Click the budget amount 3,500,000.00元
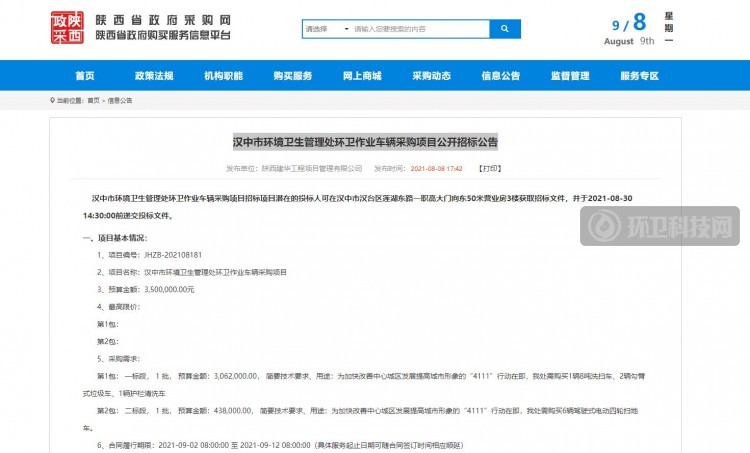The height and width of the screenshot is (453, 750). (x=169, y=289)
